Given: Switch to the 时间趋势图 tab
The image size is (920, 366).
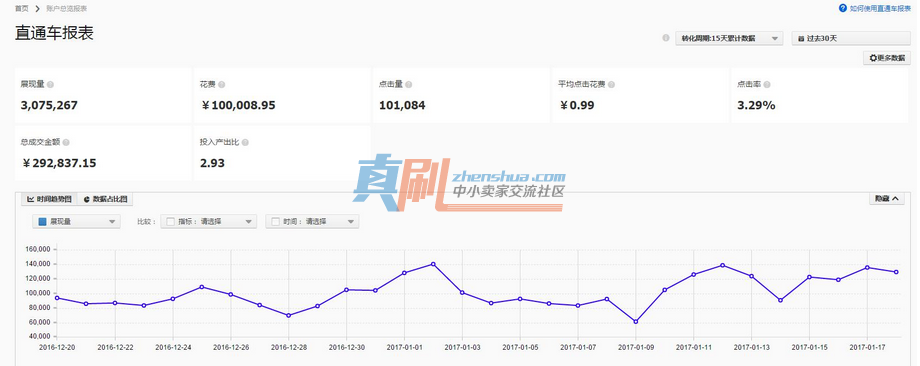Looking at the screenshot, I should [x=49, y=199].
